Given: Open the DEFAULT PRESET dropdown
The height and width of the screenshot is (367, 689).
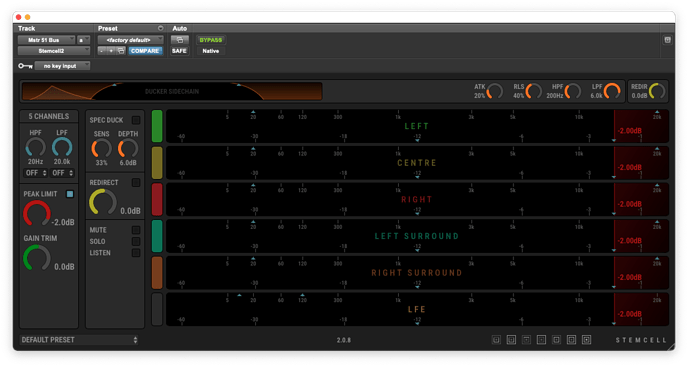Looking at the screenshot, I should tap(79, 340).
